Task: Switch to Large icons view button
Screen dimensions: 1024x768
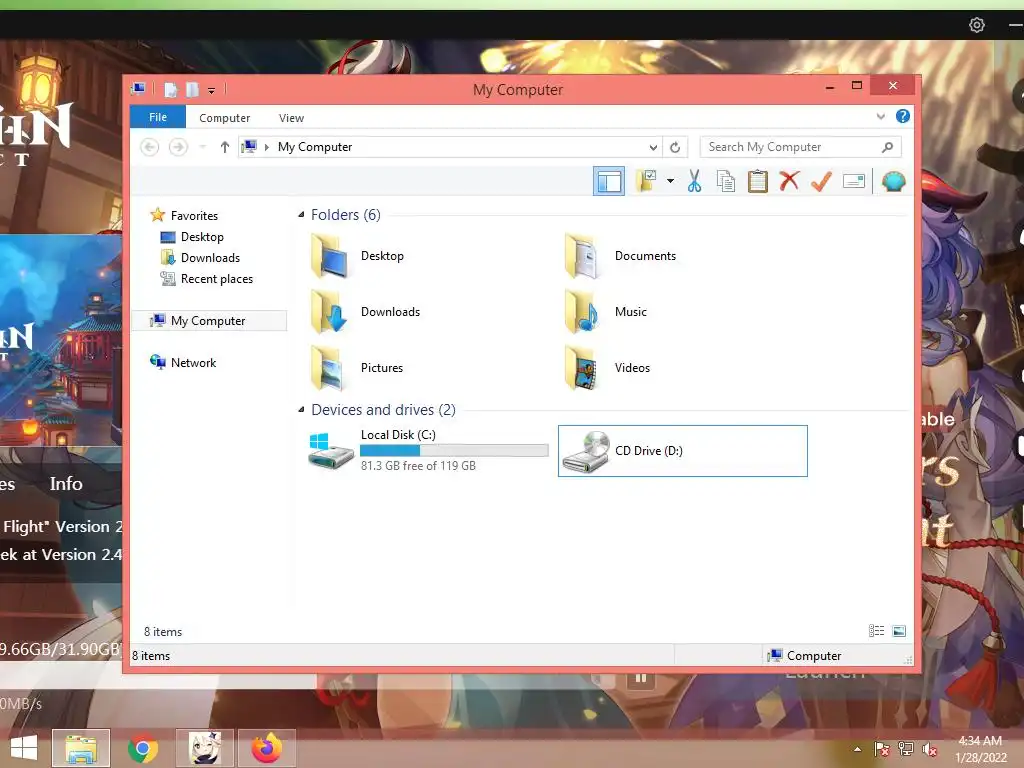Action: [x=899, y=631]
